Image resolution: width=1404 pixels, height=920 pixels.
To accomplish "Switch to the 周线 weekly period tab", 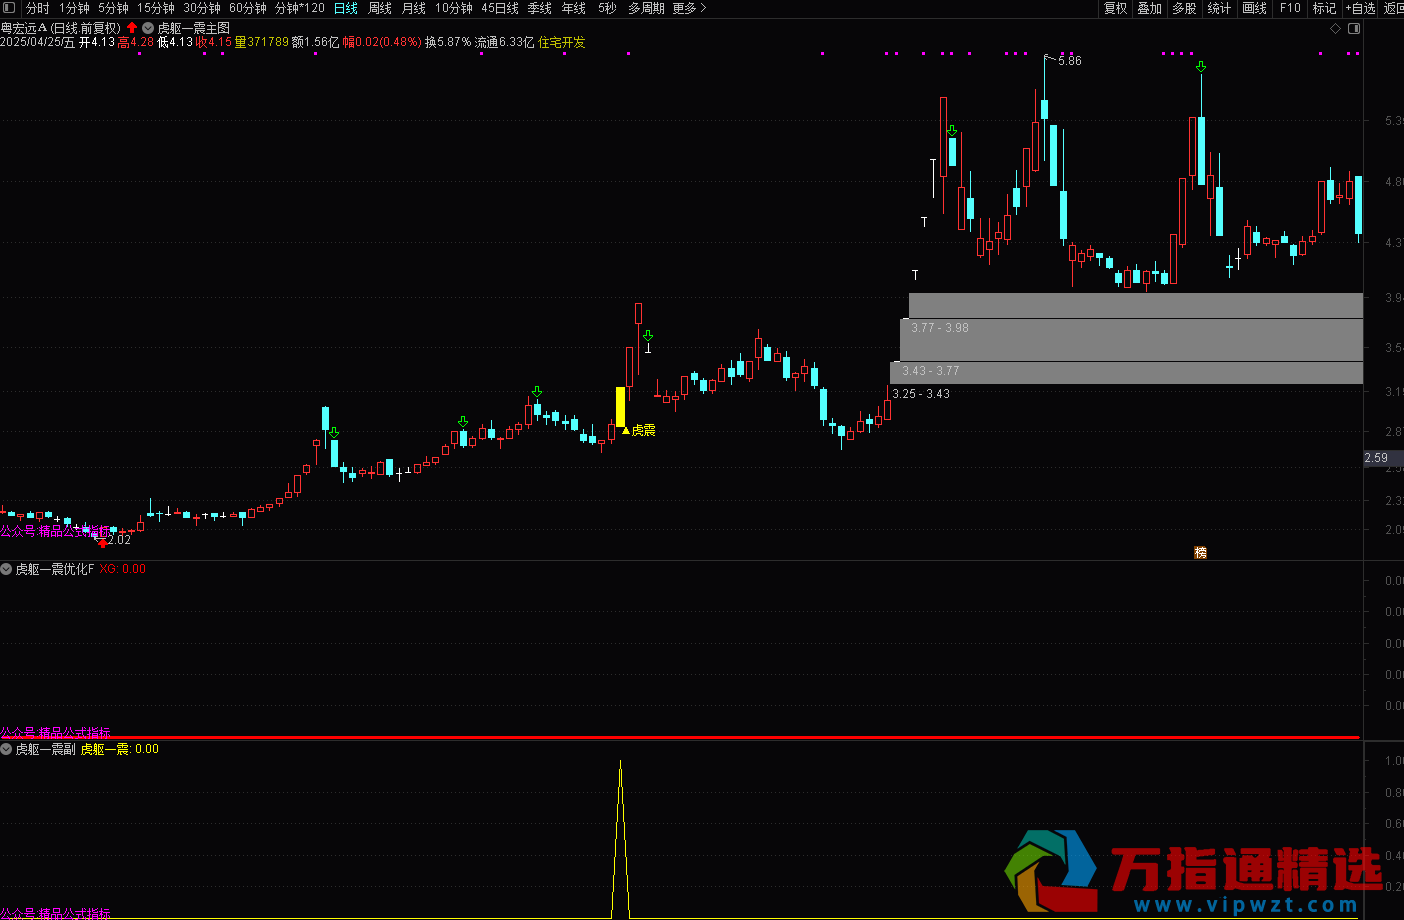I will click(380, 8).
